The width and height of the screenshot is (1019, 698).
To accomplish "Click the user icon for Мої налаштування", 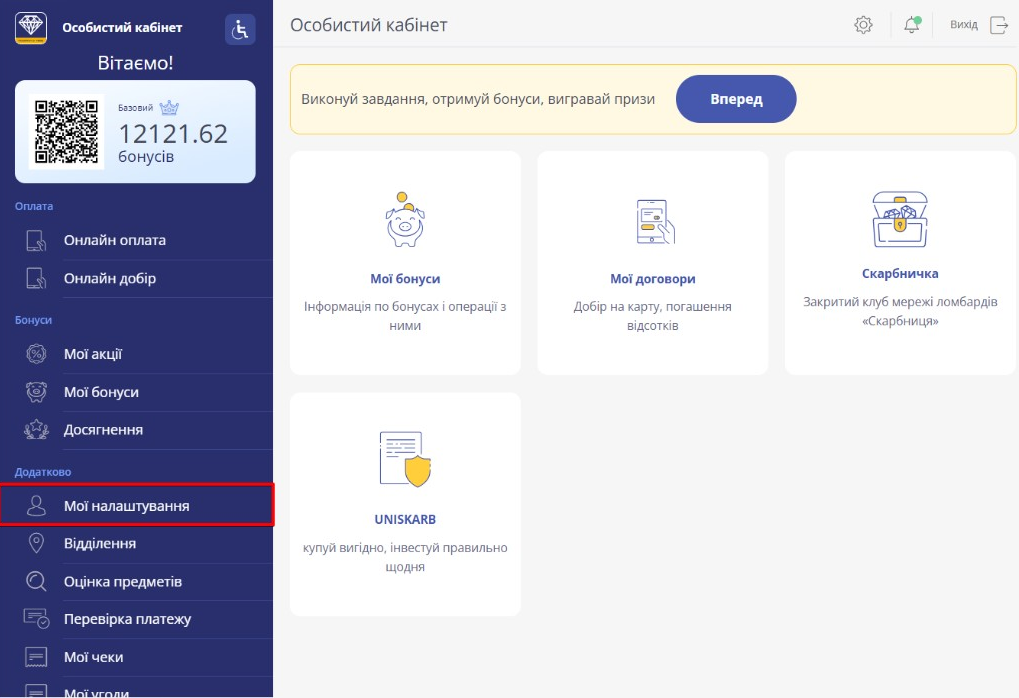I will click(x=36, y=506).
